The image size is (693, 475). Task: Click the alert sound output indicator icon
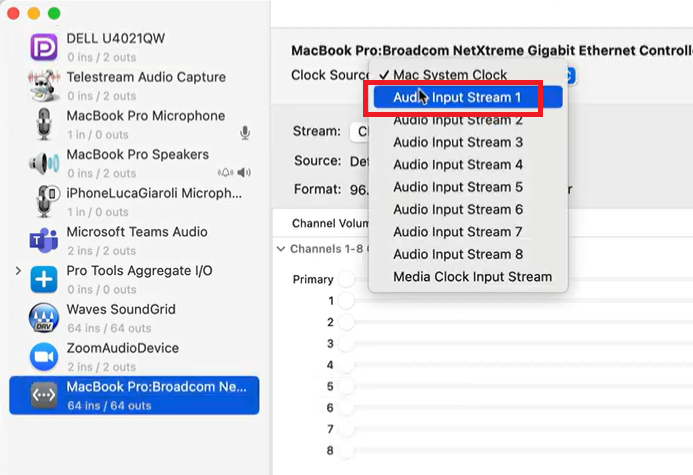[225, 172]
